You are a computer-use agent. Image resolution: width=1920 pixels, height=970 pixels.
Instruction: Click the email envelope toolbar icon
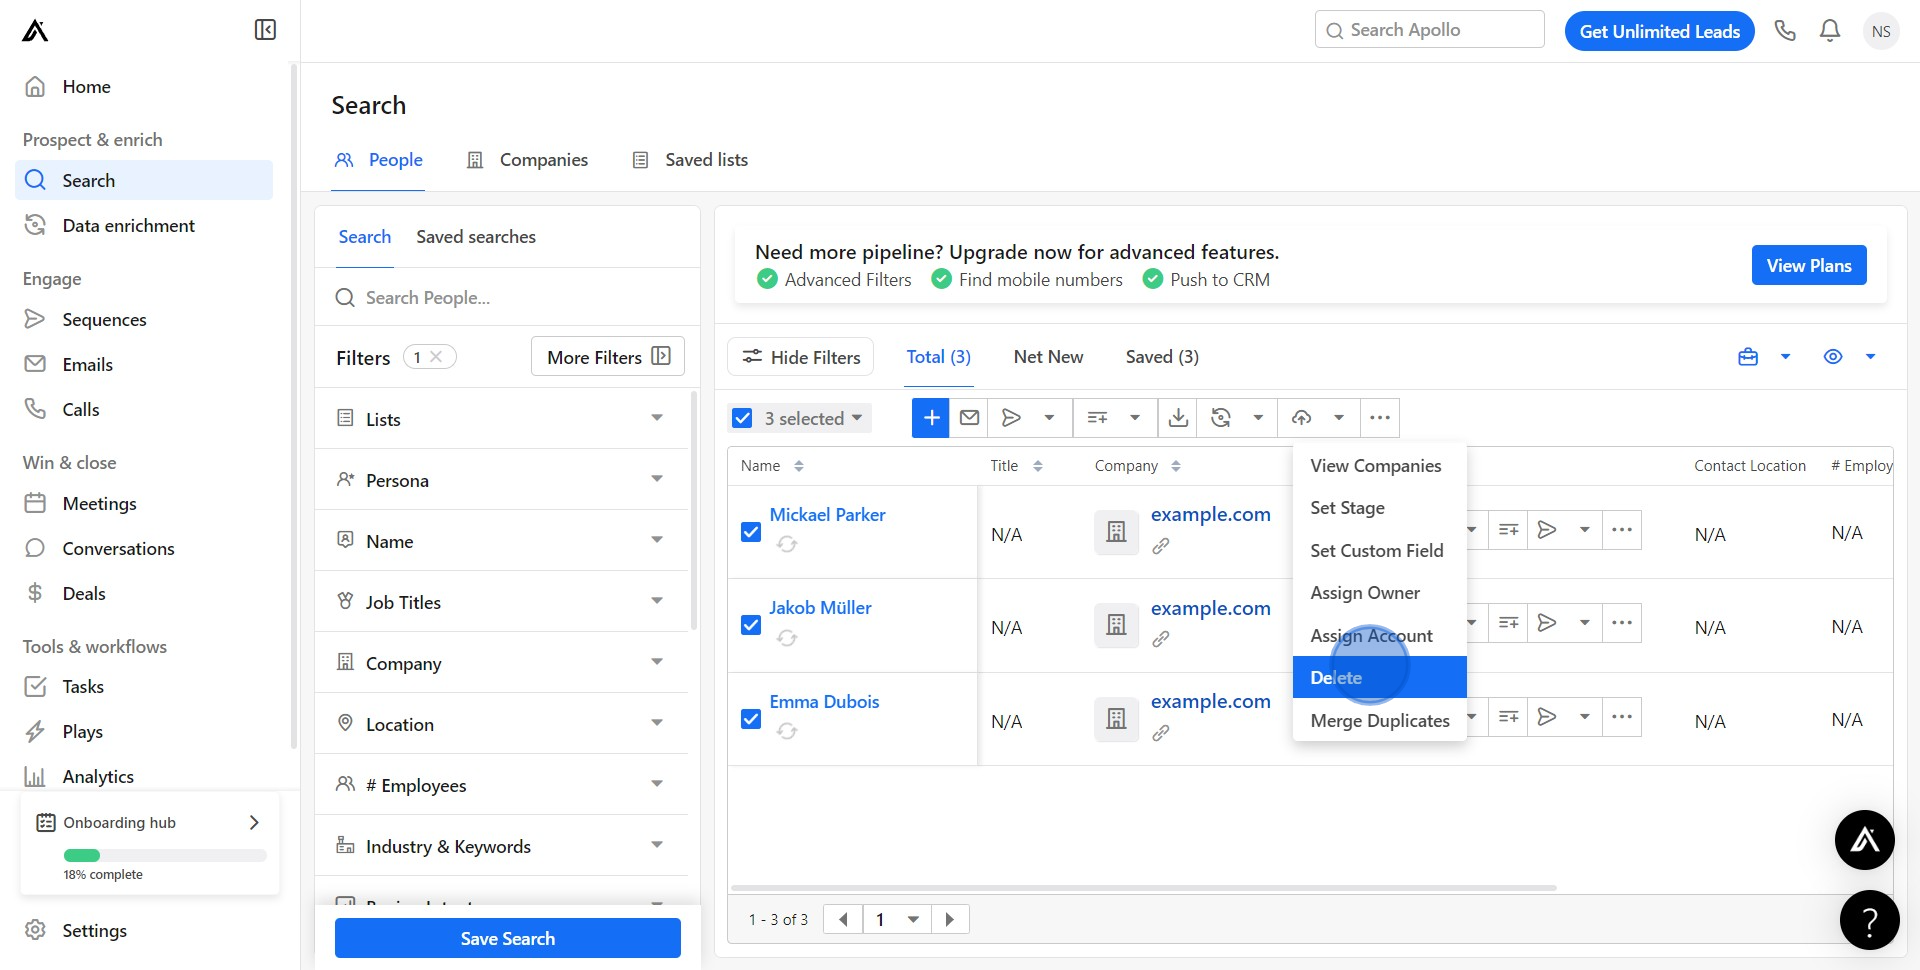pos(969,418)
